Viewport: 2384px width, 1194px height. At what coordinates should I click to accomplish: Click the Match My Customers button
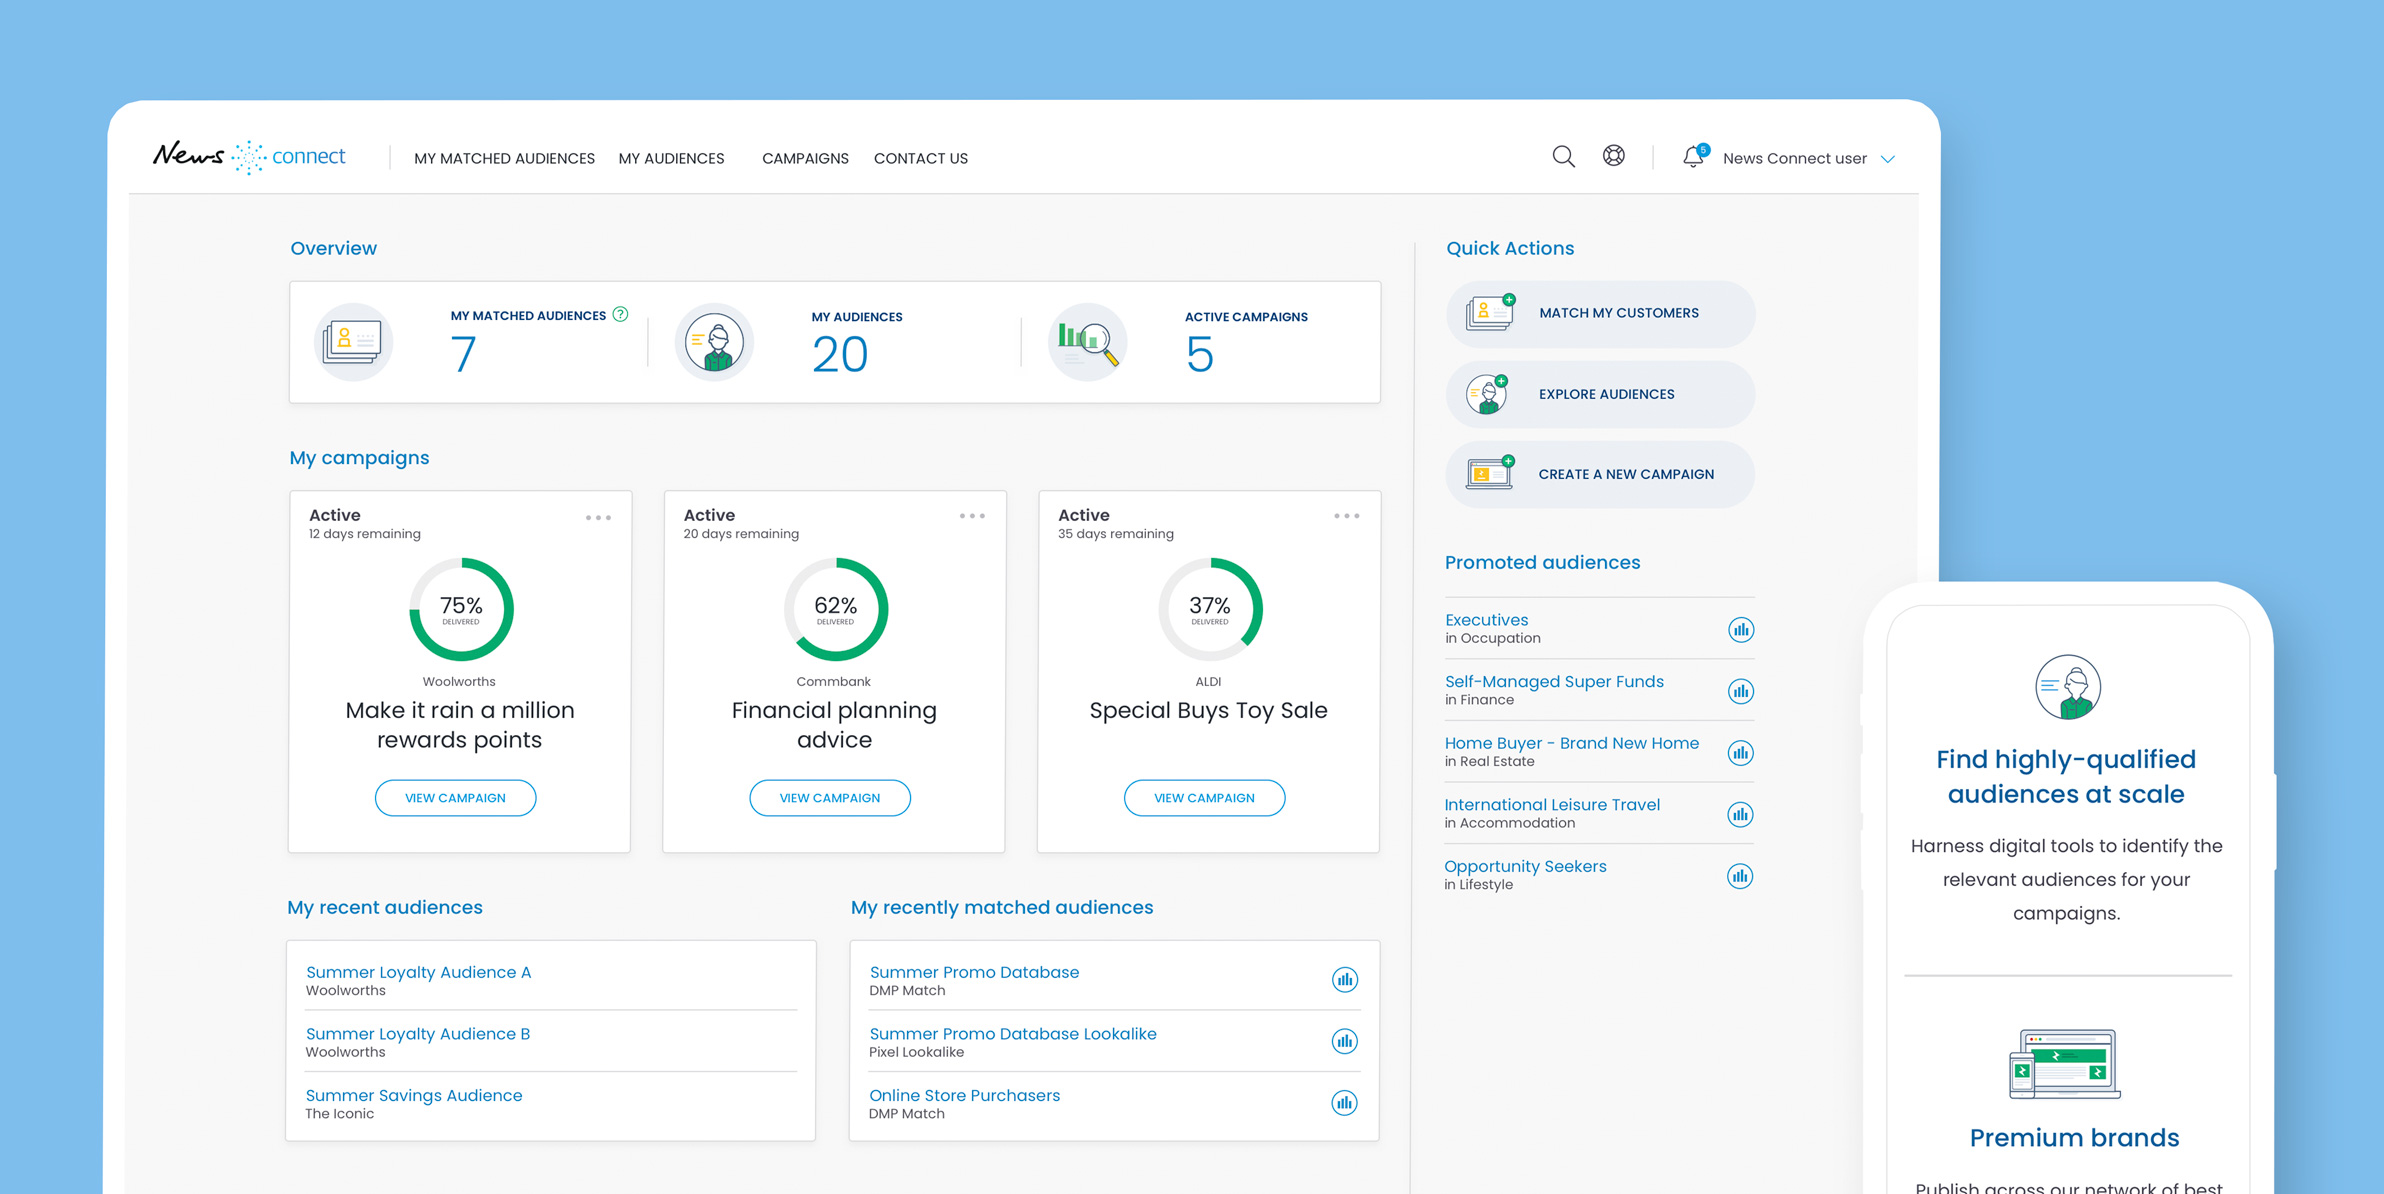pos(1600,313)
